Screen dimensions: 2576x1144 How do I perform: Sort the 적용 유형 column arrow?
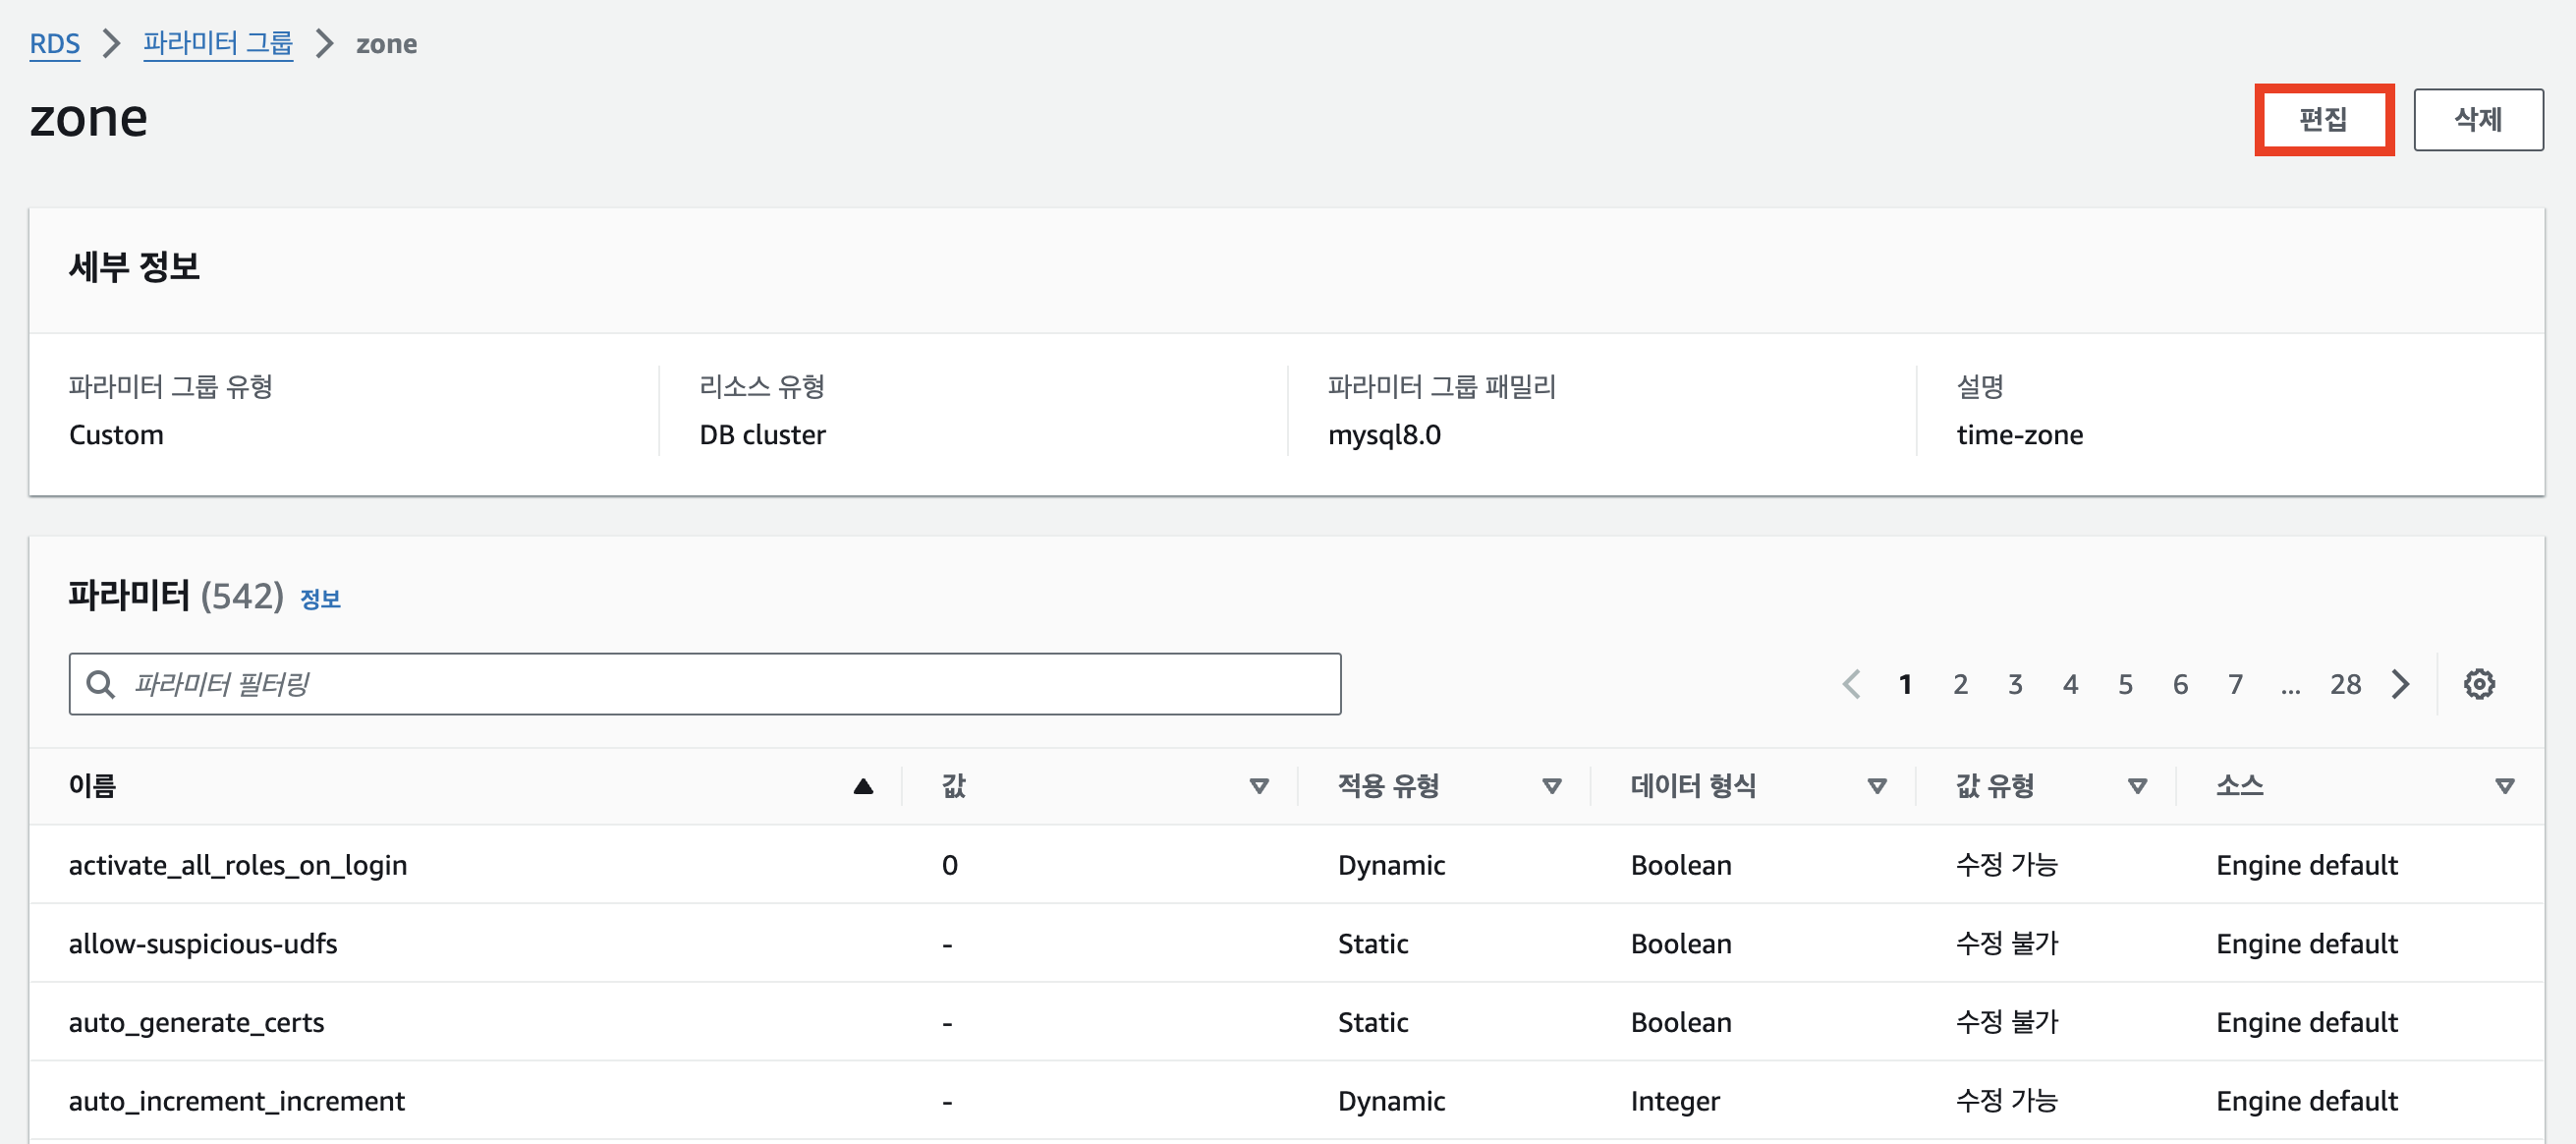(x=1551, y=786)
